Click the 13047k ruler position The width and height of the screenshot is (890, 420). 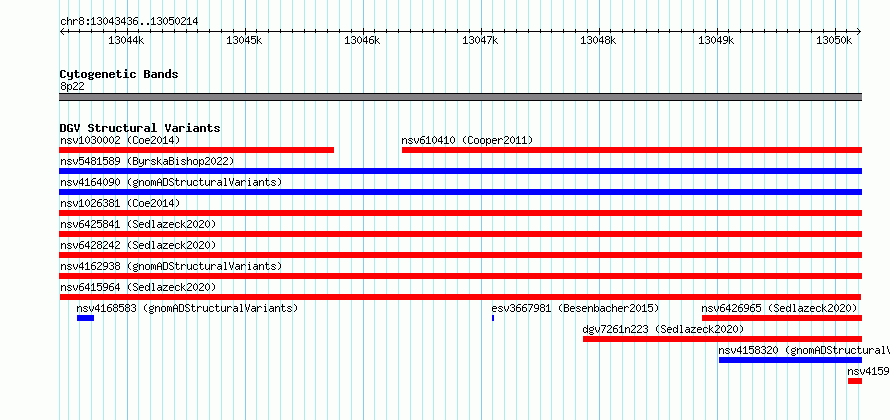click(x=481, y=40)
